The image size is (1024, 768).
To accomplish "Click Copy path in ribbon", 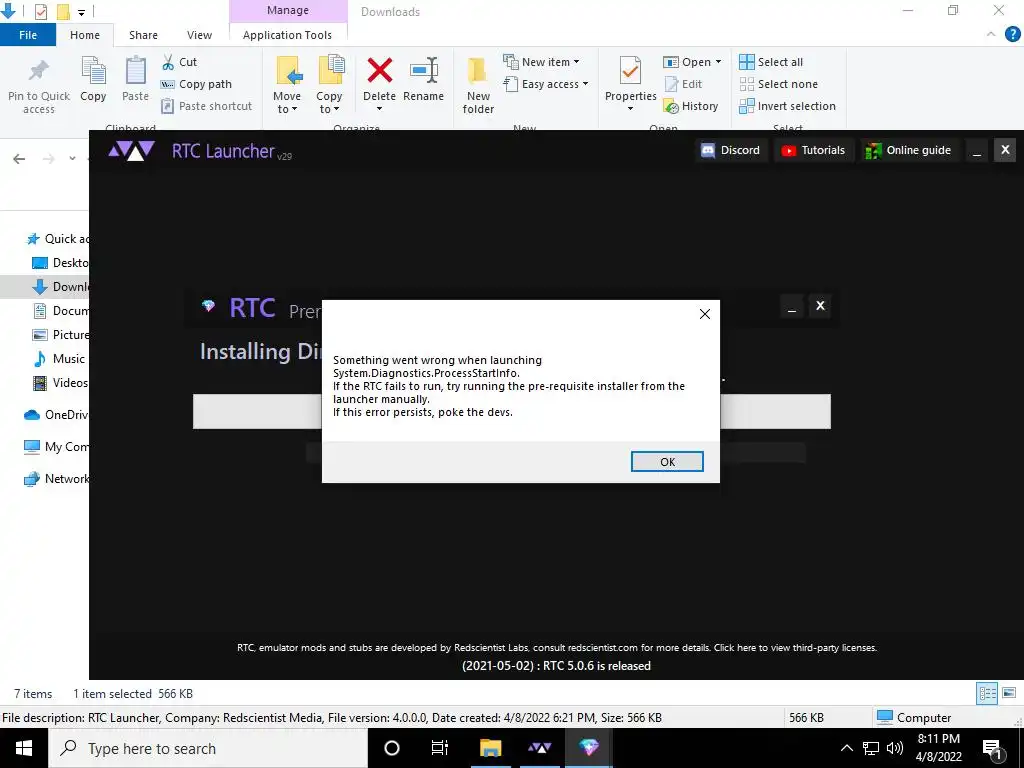I will pos(196,84).
